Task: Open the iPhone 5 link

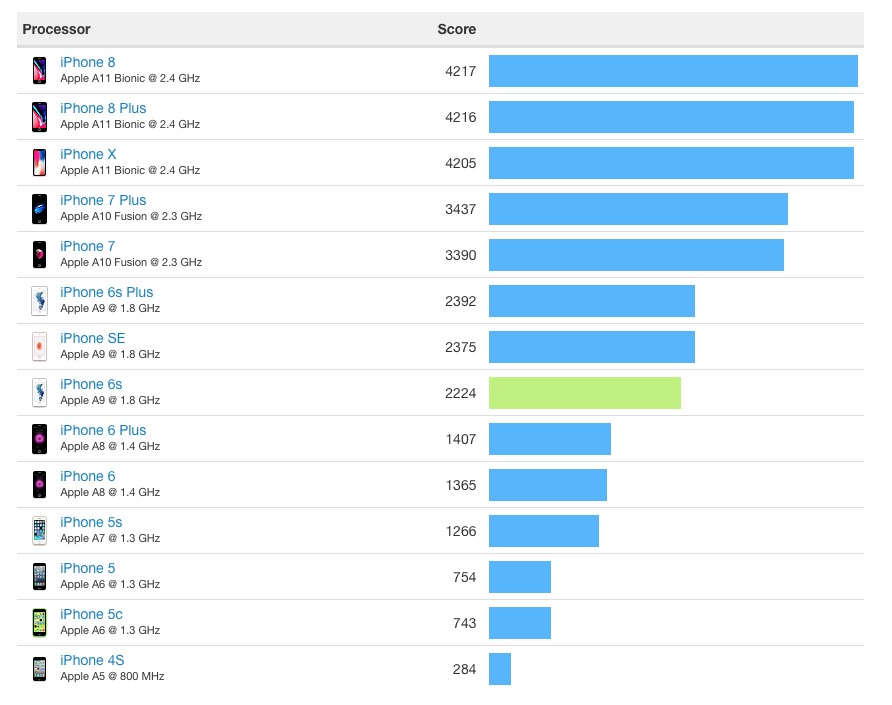Action: pos(87,568)
